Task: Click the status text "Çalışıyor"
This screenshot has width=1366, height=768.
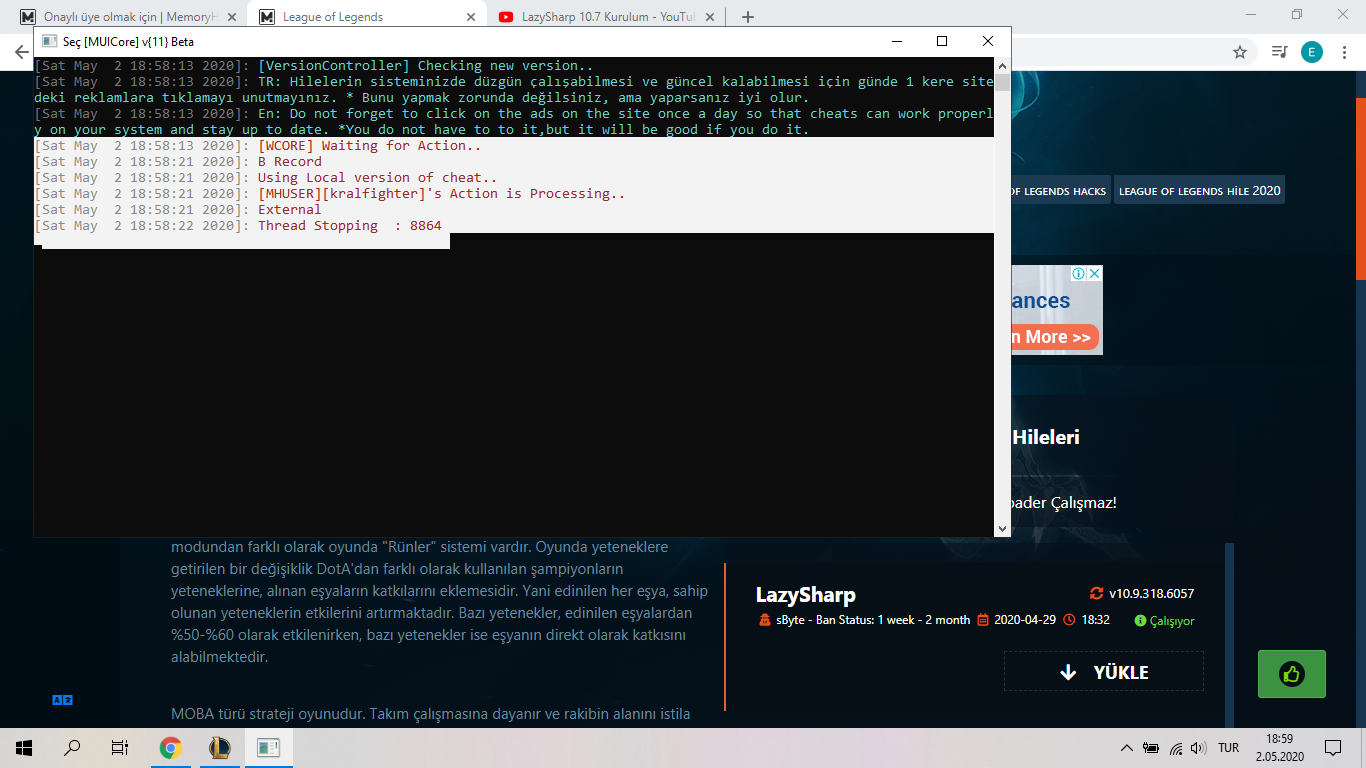Action: click(x=1172, y=621)
